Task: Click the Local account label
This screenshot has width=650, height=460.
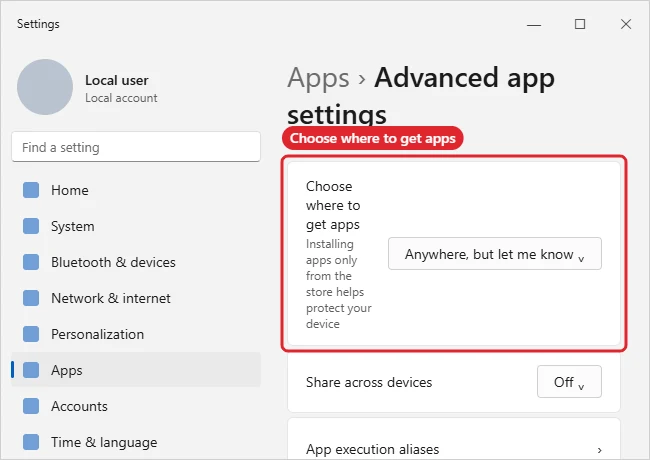Action: pyautogui.click(x=121, y=98)
